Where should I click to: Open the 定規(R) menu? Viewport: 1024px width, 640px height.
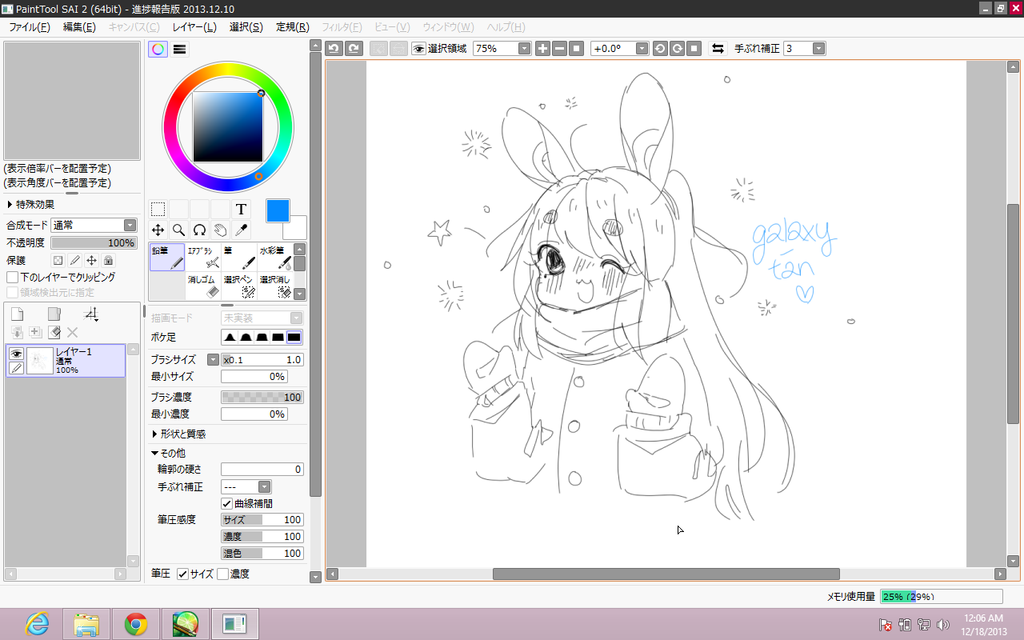tap(293, 27)
